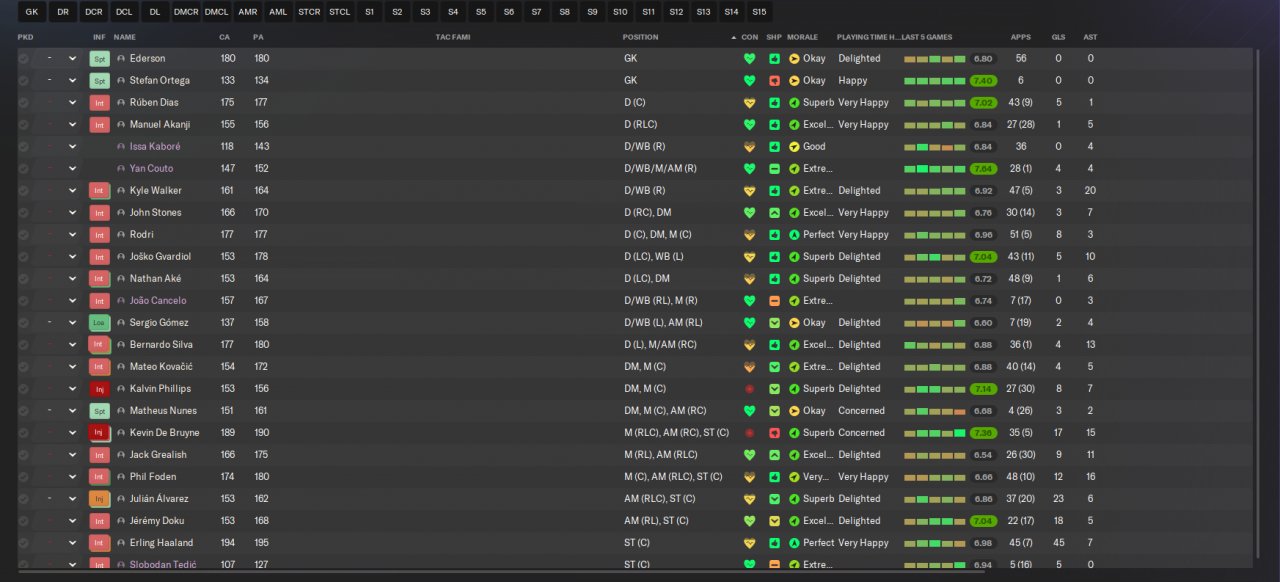Click Stefan Ortega's red match sharpness icon
This screenshot has height=582, width=1280.
[x=774, y=80]
